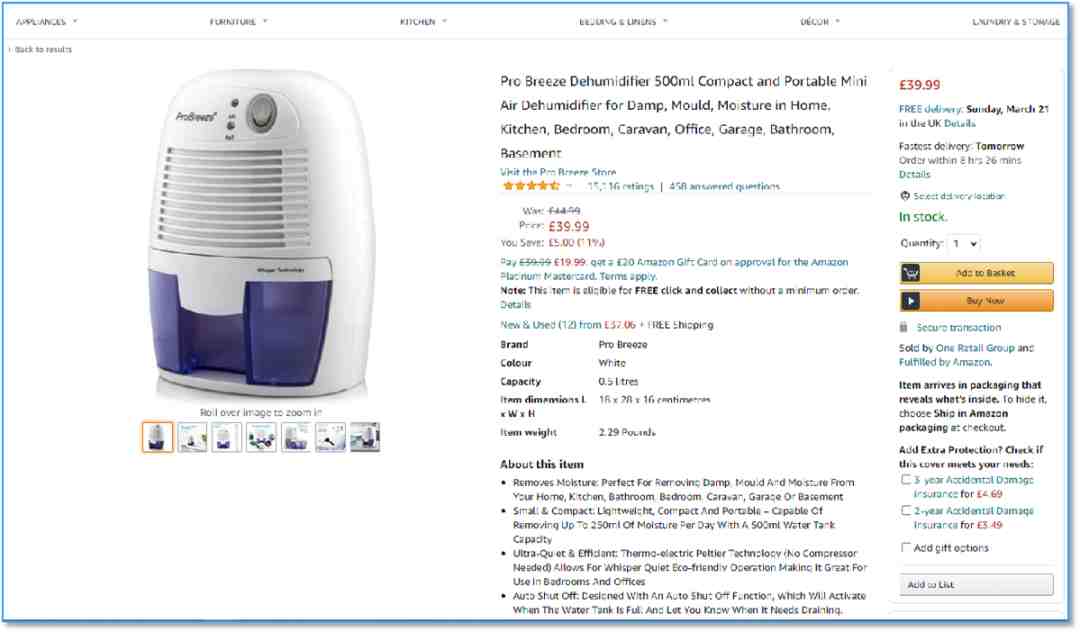Go back to results link
This screenshot has height=632, width=1080.
click(41, 50)
